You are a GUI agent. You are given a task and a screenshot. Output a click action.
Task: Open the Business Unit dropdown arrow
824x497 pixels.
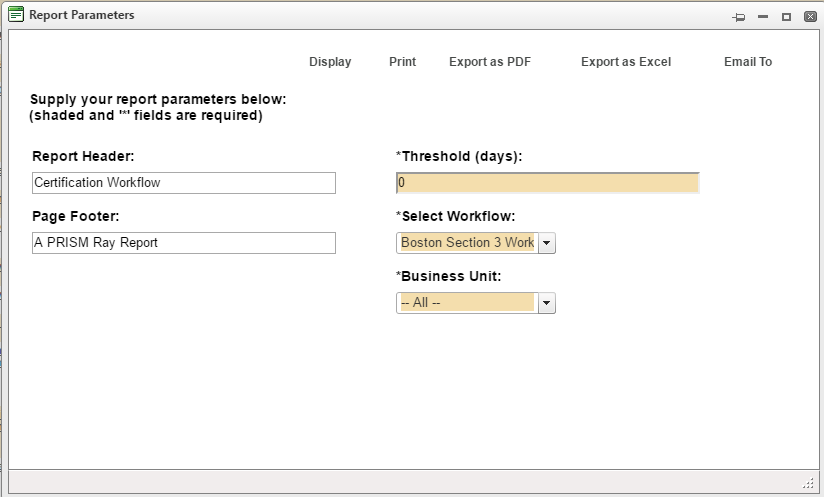tap(547, 303)
